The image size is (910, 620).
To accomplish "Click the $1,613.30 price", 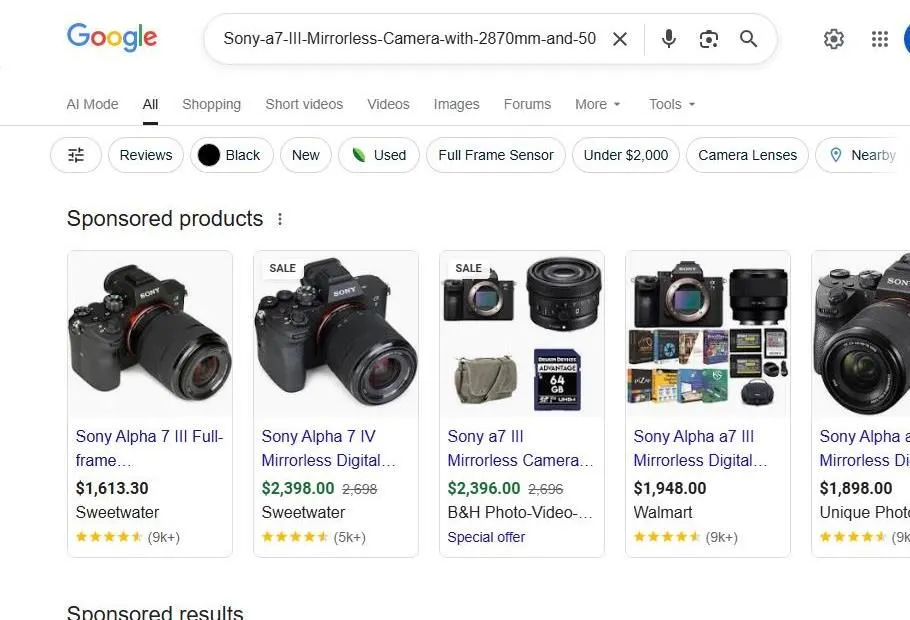I will tap(112, 488).
